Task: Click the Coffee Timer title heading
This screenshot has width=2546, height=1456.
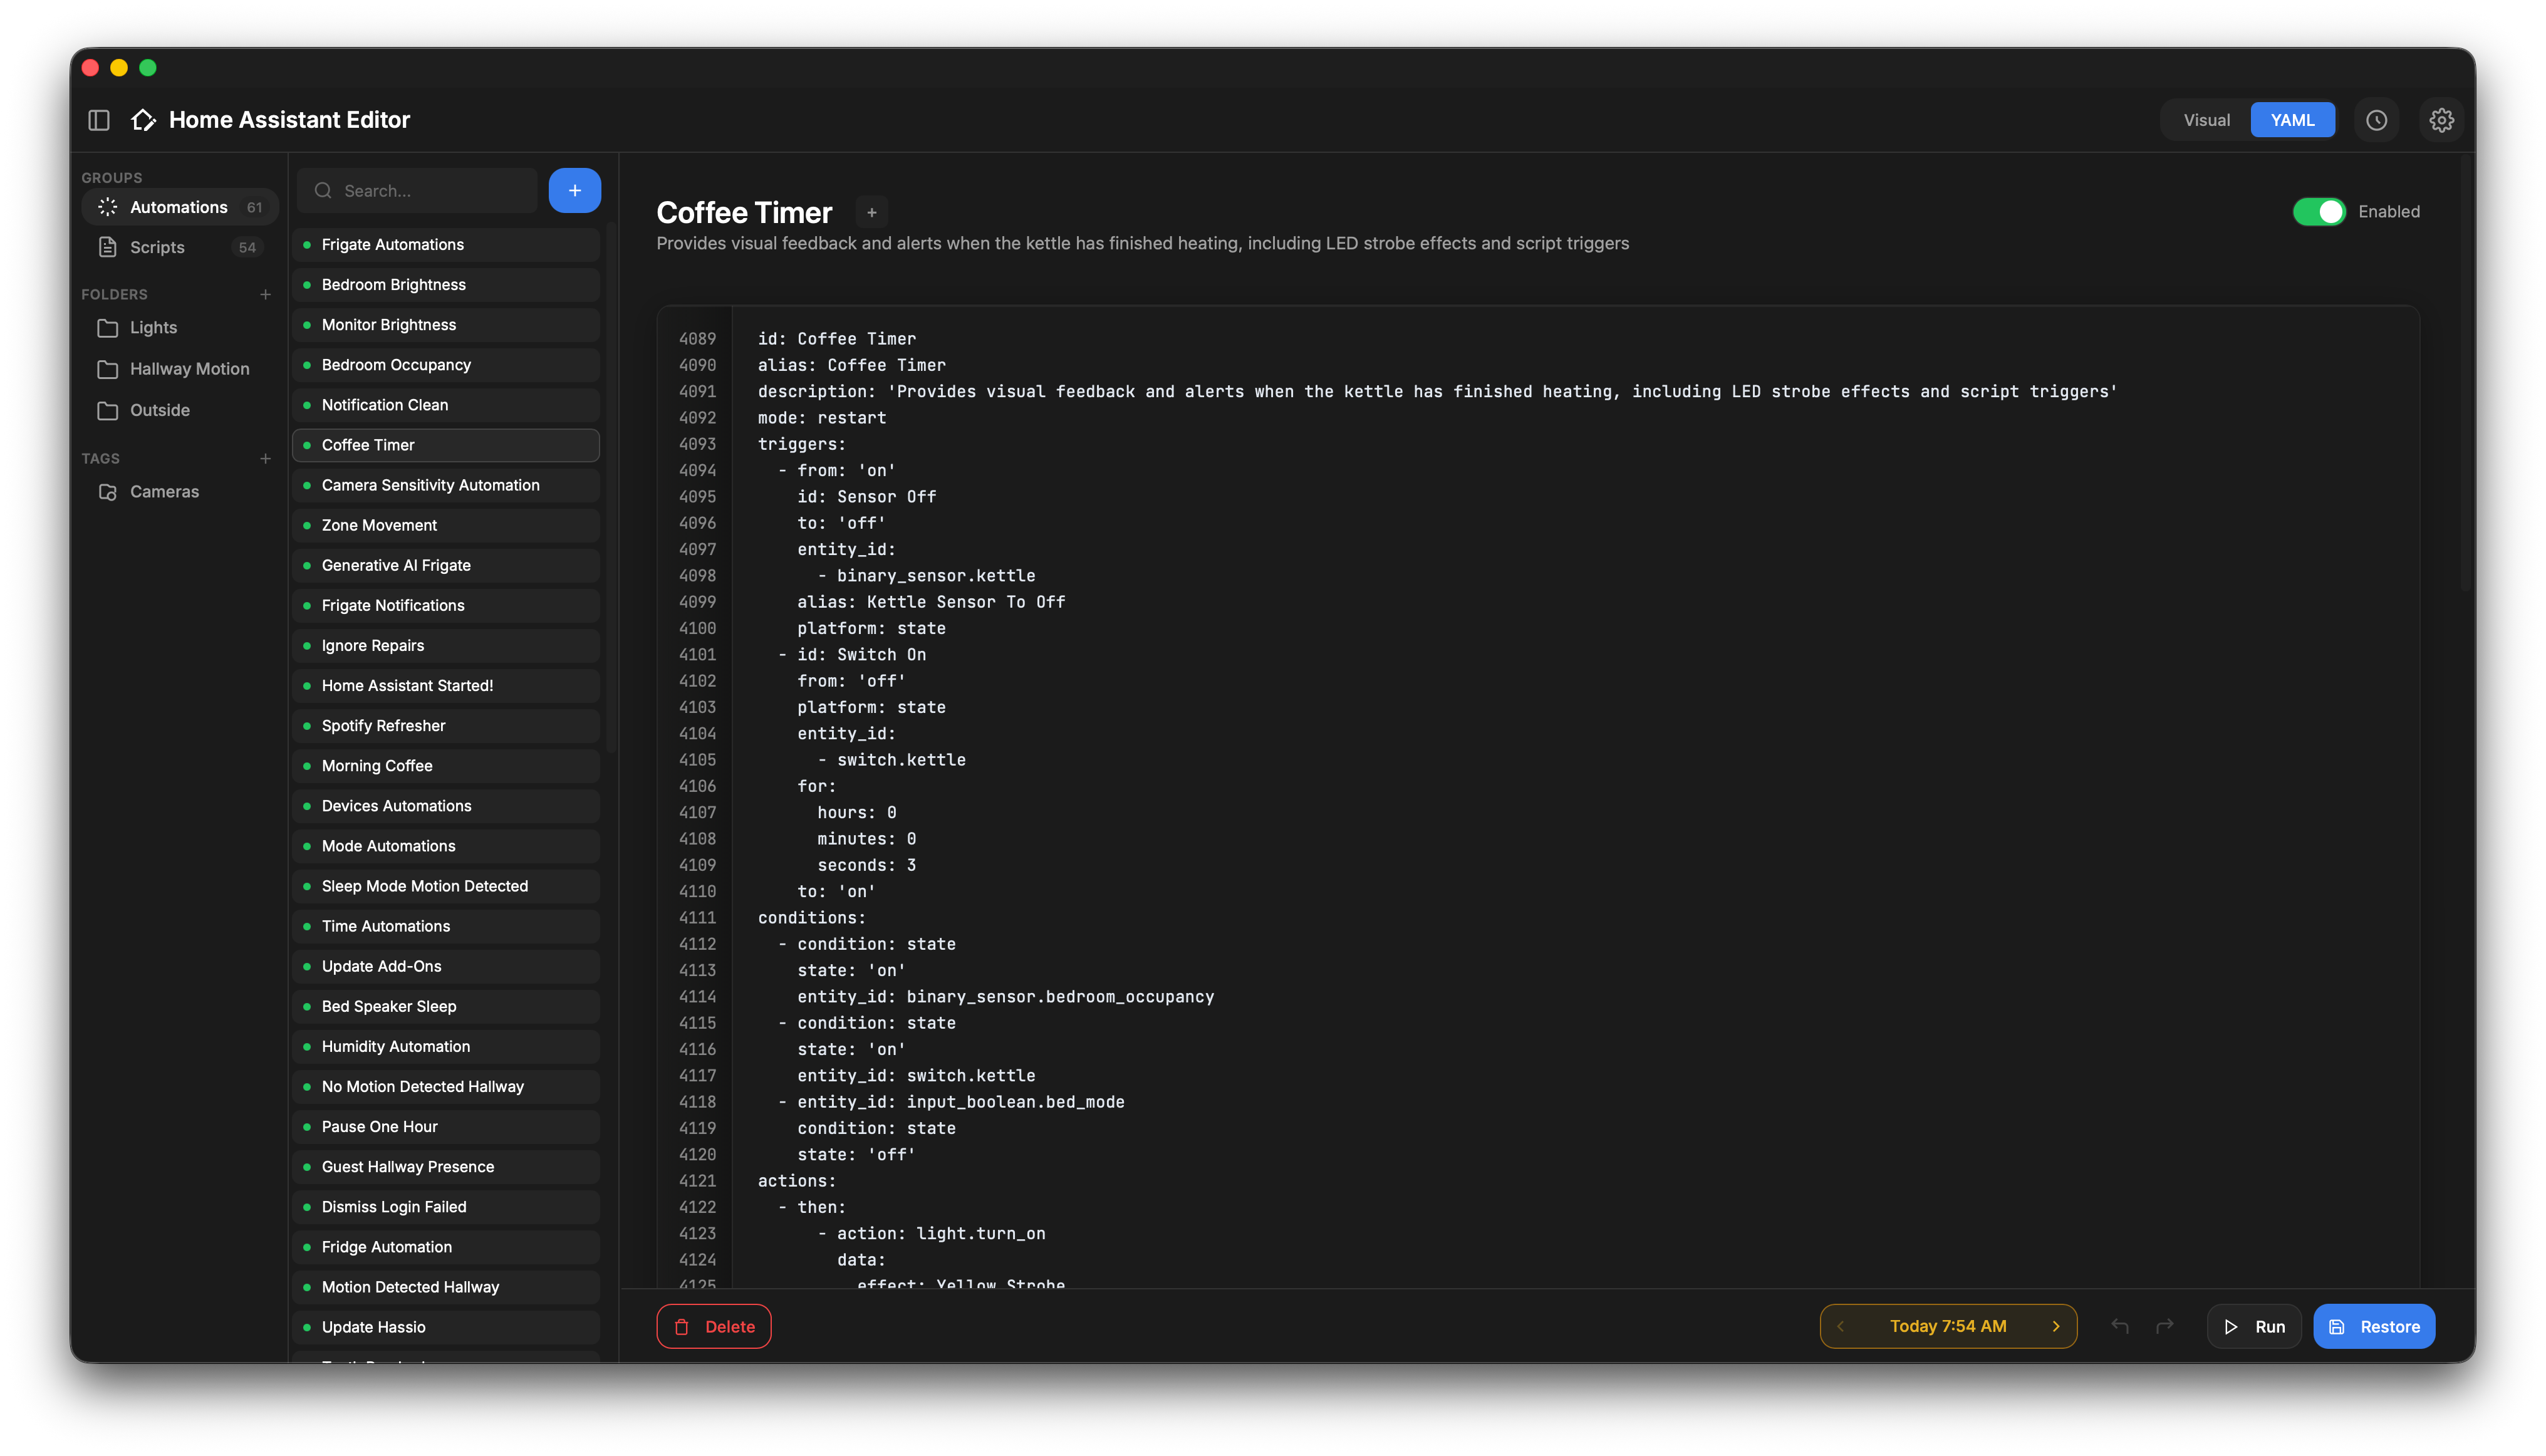Action: pos(744,212)
